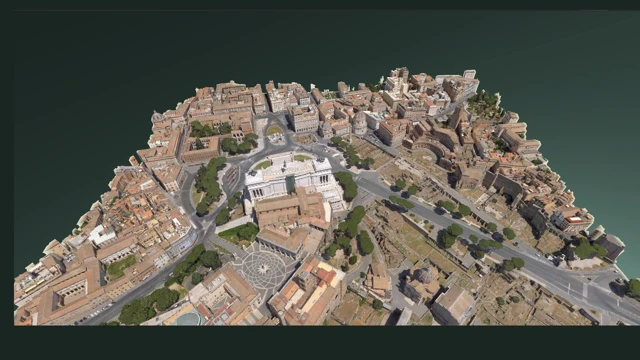The height and width of the screenshot is (360, 640).
Task: Click the large domed church near the top
Action: [x=359, y=122]
